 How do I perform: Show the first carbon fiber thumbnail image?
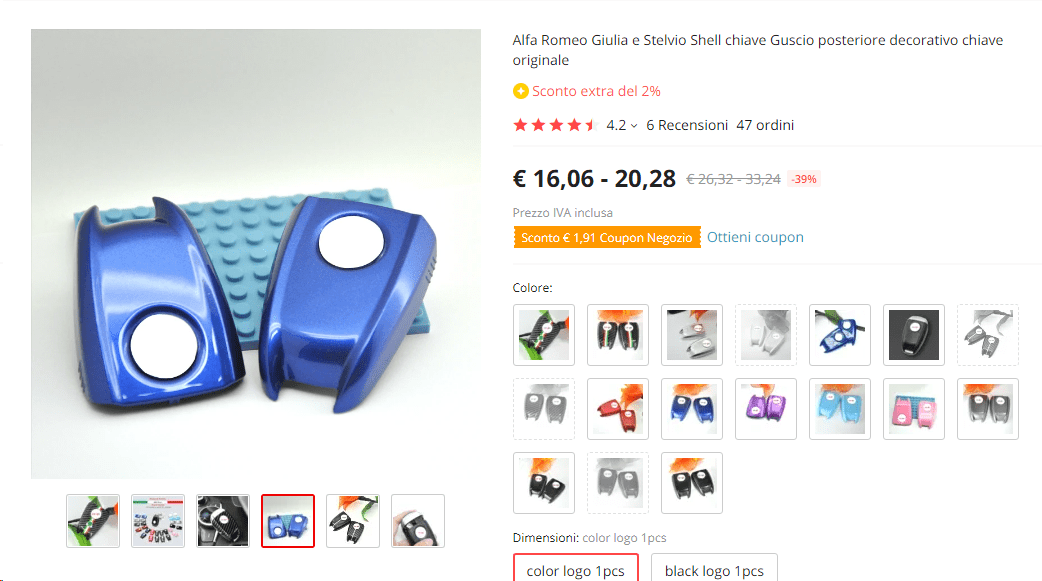point(93,521)
